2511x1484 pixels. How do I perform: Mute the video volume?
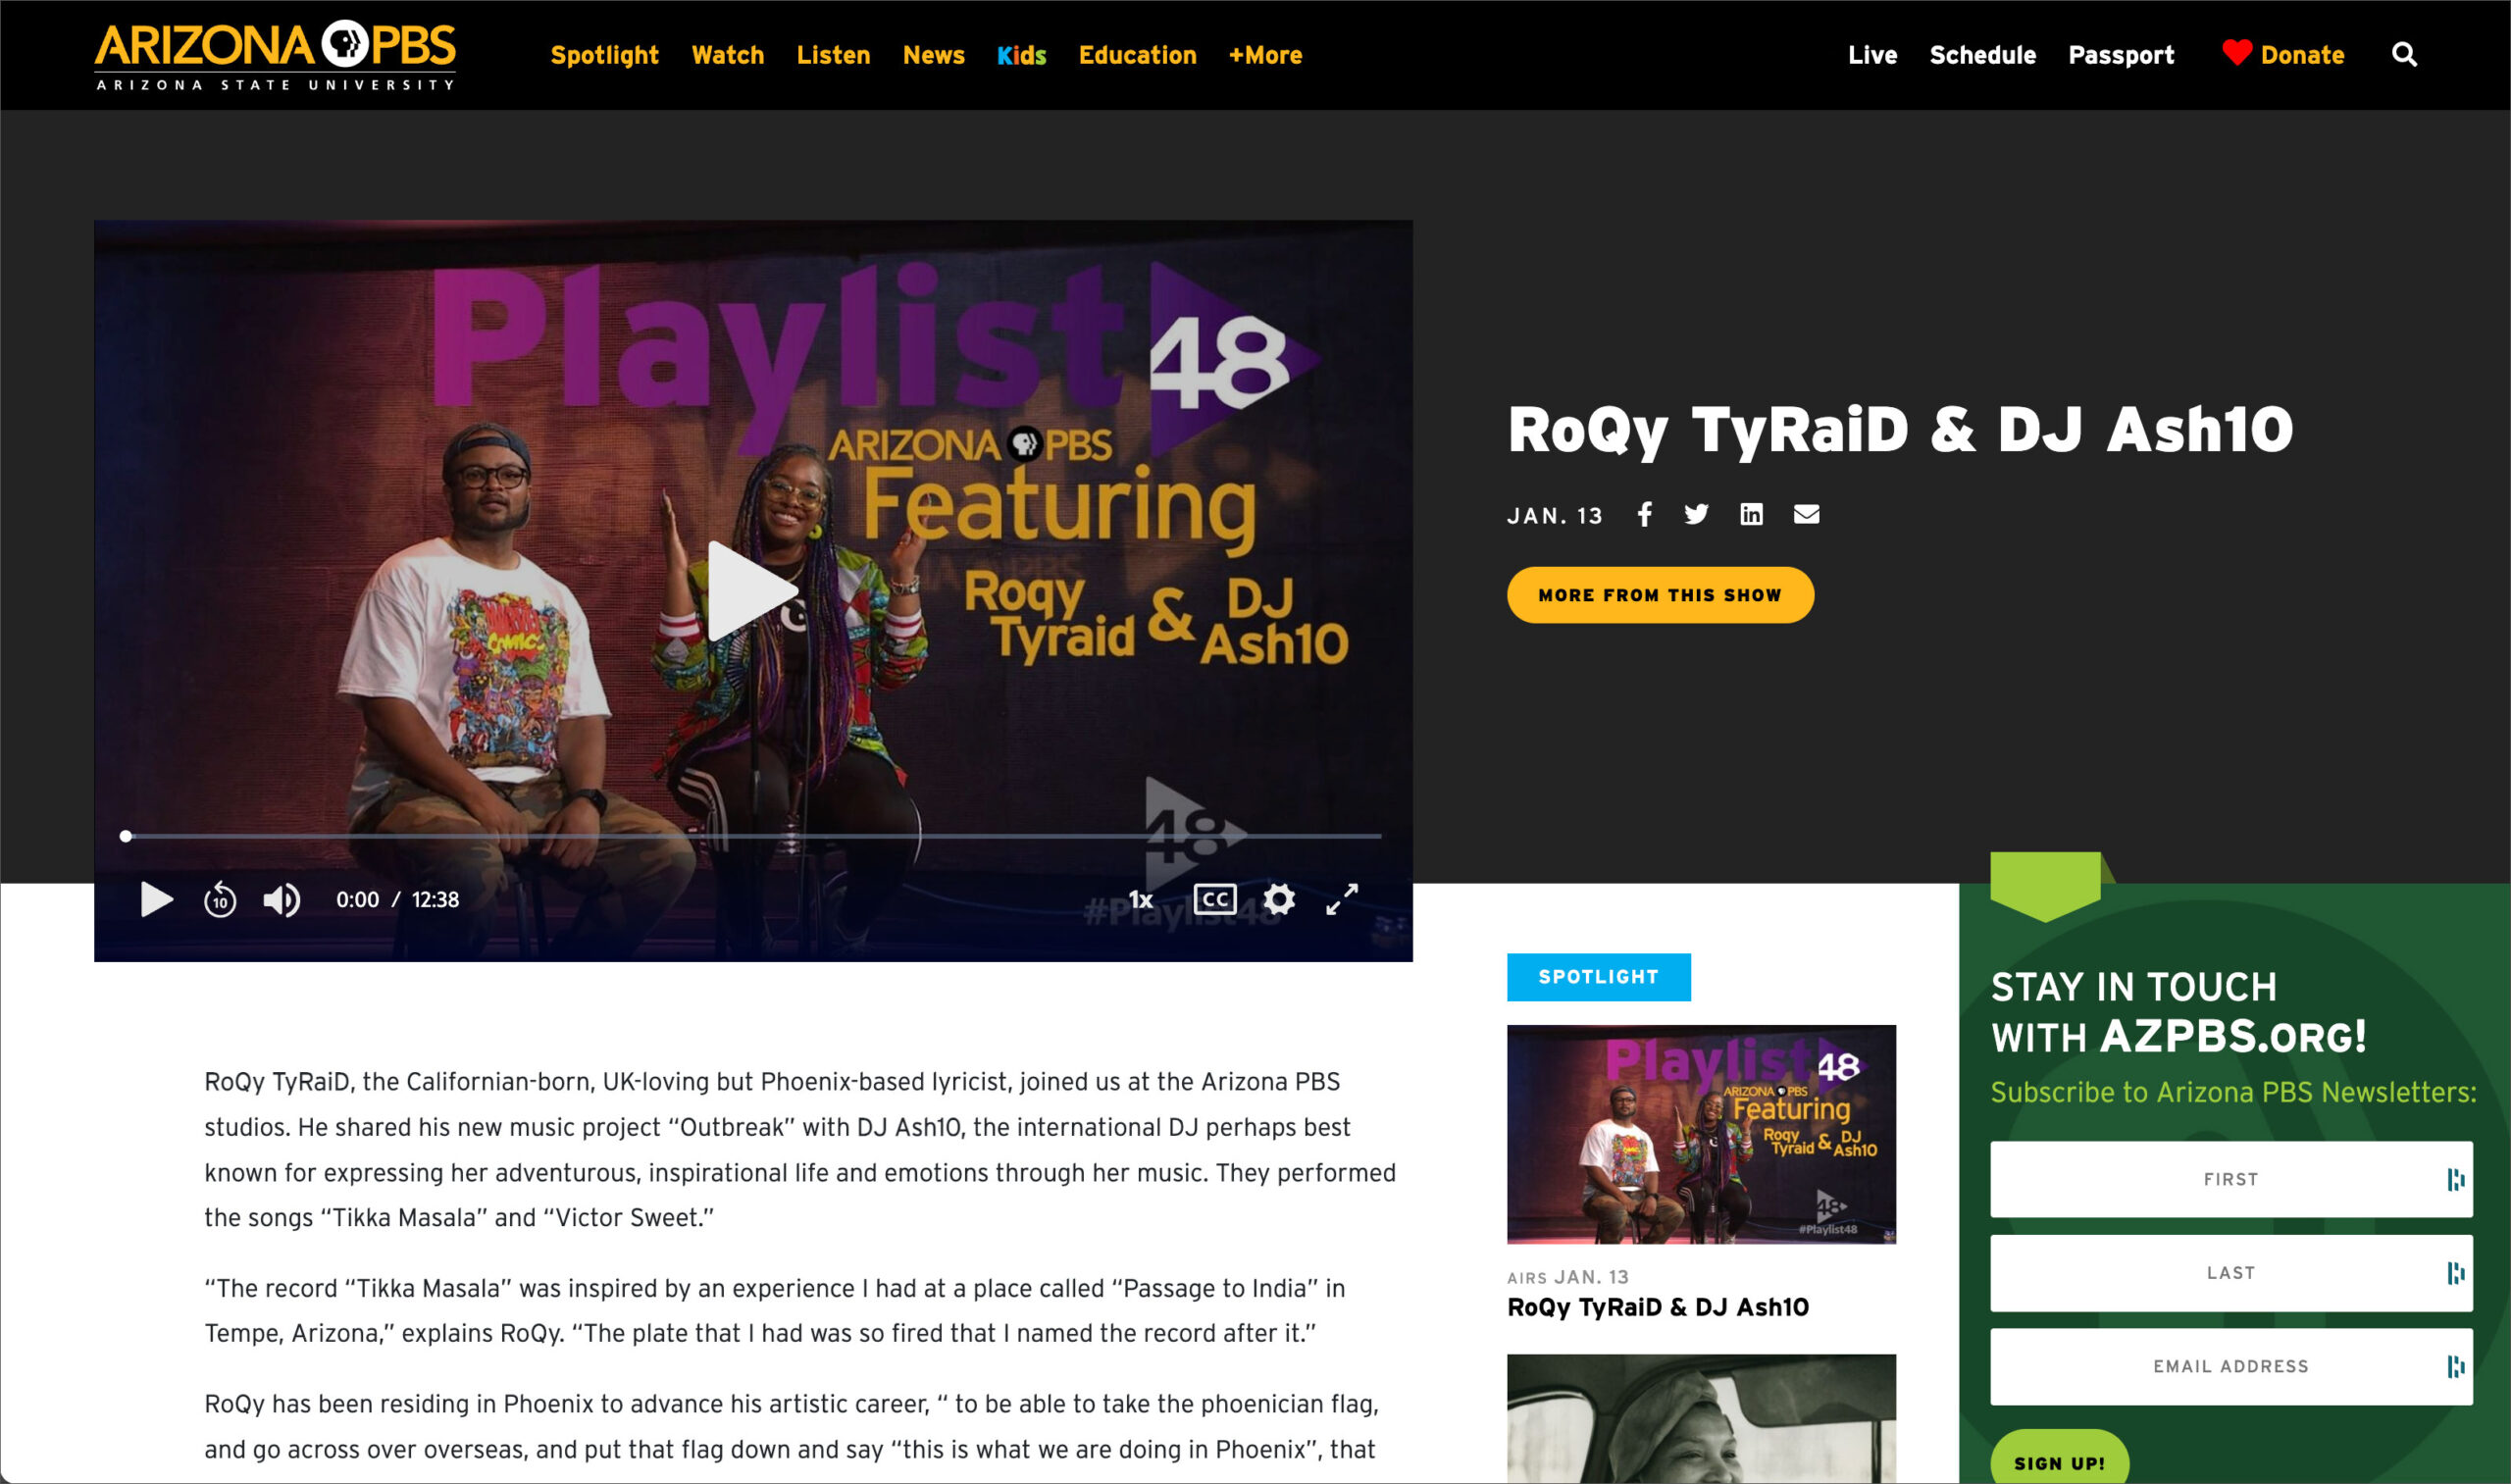(x=281, y=900)
